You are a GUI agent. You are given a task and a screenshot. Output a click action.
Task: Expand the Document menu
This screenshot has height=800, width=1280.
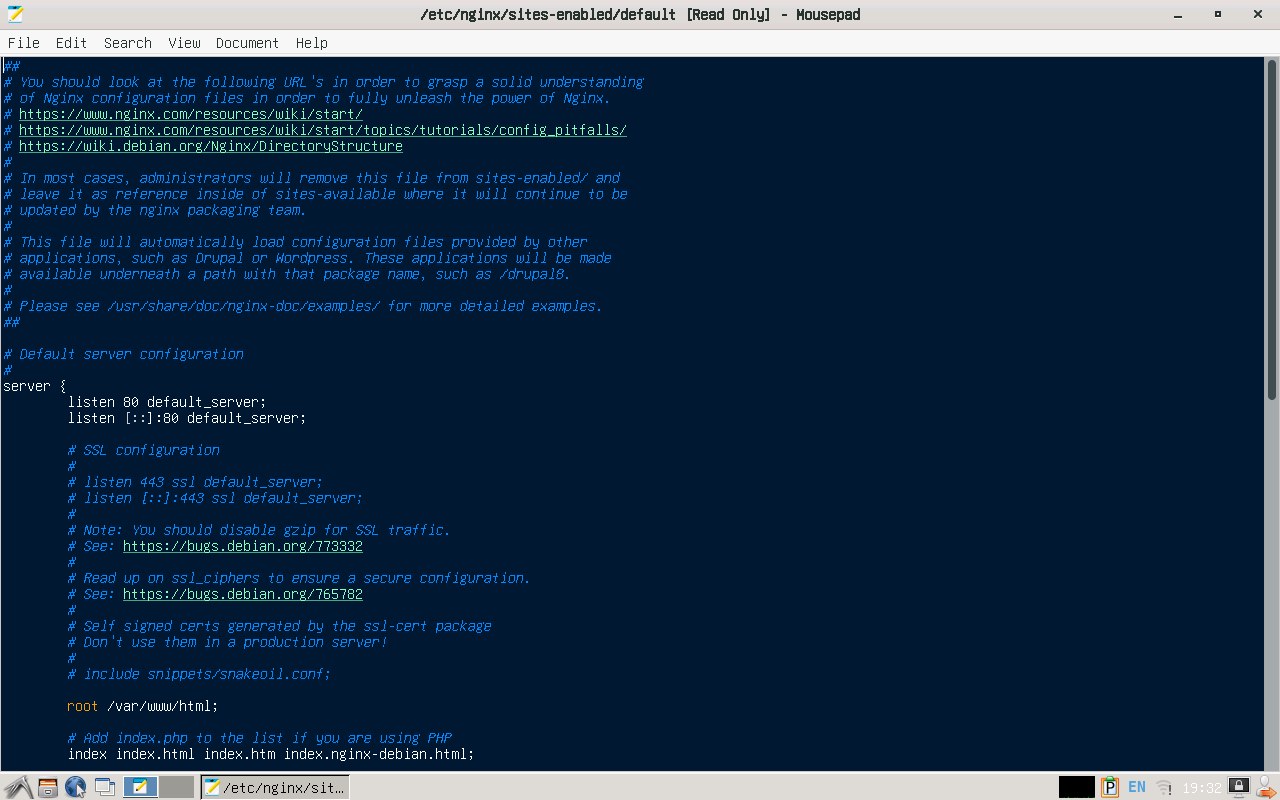pyautogui.click(x=247, y=43)
